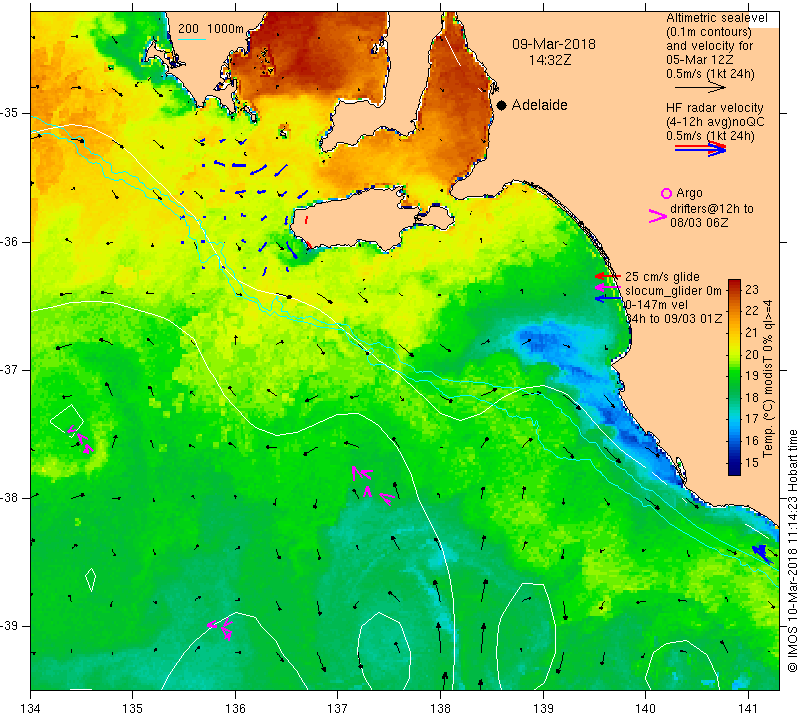Click latitude axis label '-39'
The image size is (800, 720).
pos(10,626)
